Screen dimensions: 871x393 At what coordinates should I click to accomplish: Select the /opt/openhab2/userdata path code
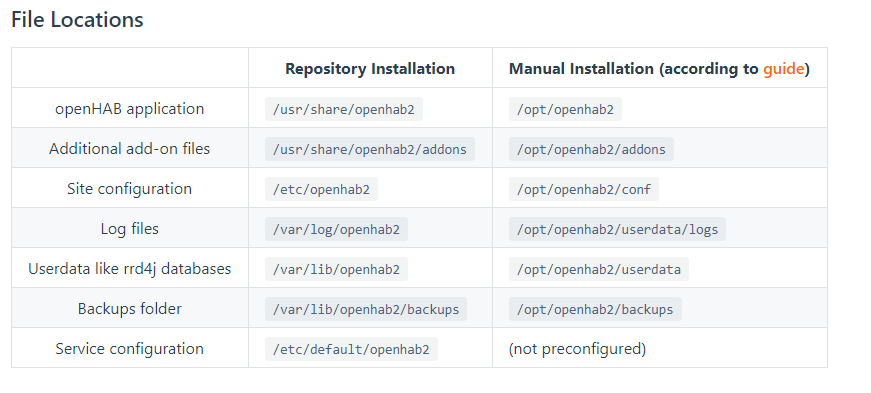(599, 269)
